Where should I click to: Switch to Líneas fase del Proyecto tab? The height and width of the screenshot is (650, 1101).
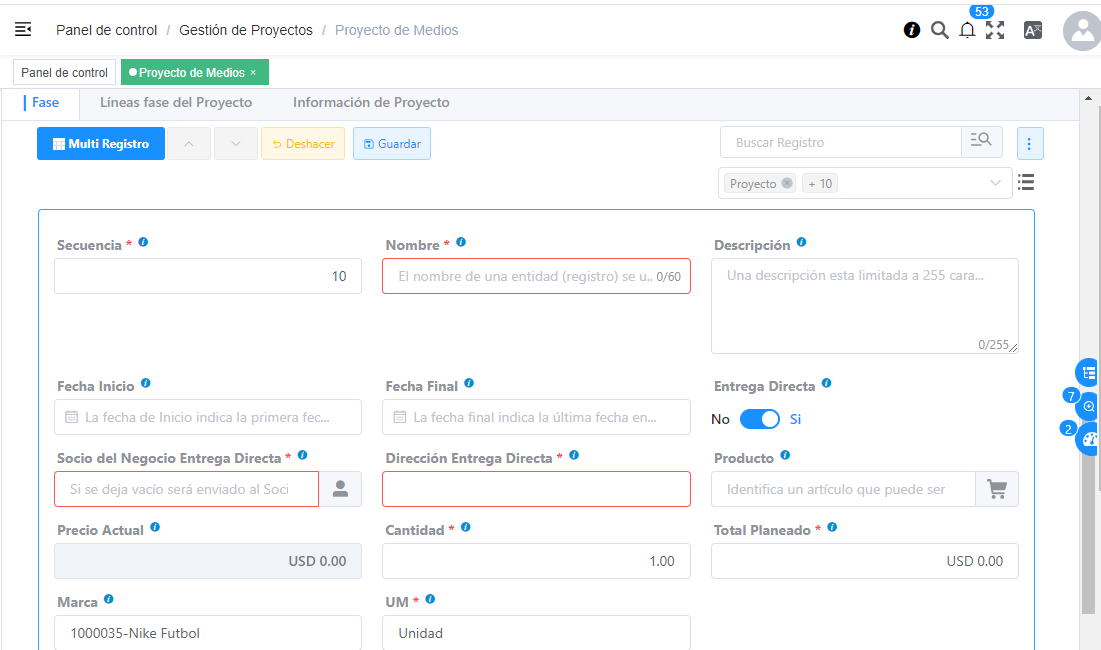(x=176, y=103)
